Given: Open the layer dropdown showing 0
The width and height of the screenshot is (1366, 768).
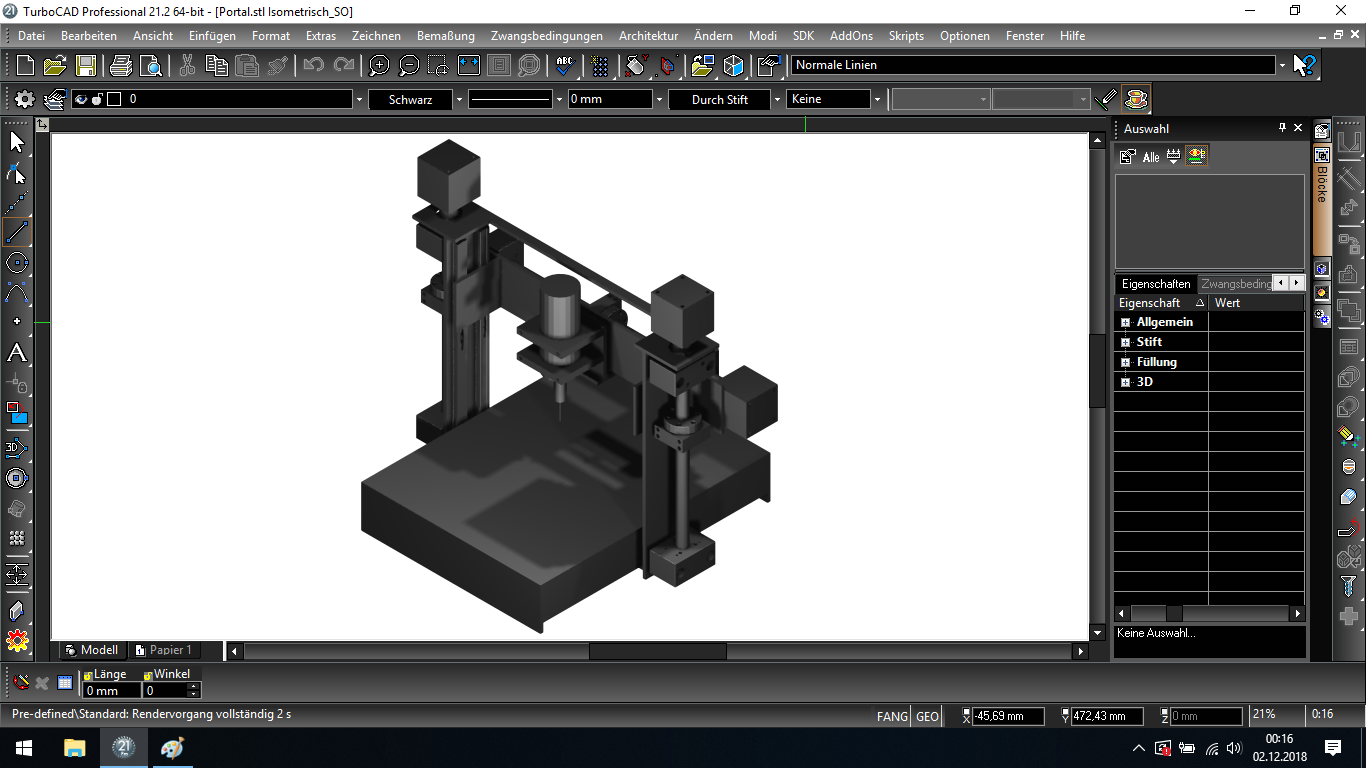Looking at the screenshot, I should point(359,99).
